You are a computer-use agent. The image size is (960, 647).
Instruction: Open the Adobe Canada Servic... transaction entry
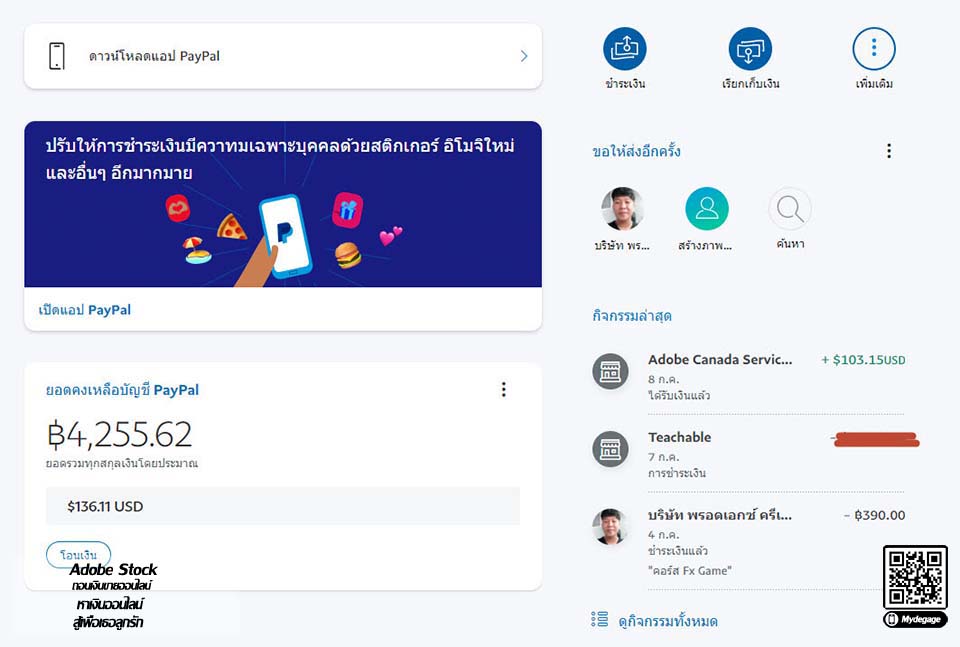748,376
